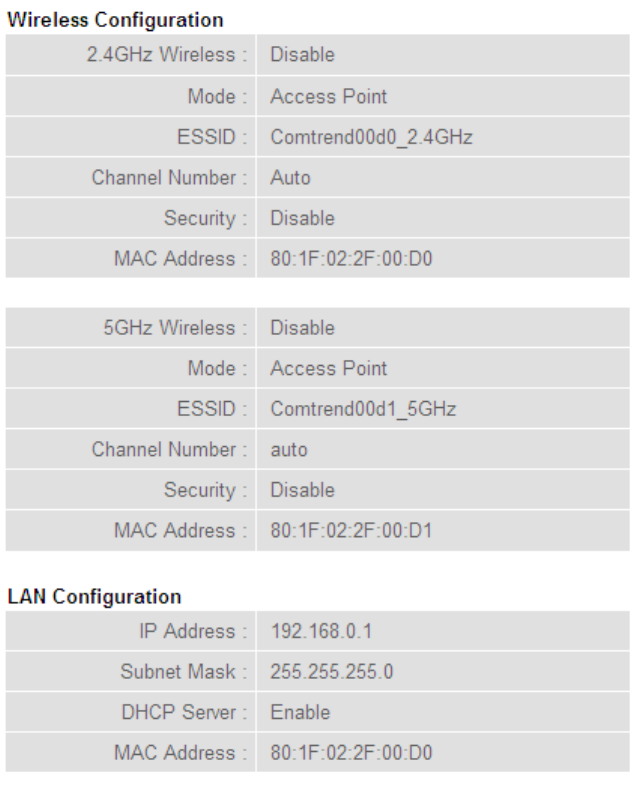Click the 5GHz Wireless Disable status value
Image resolution: width=639 pixels, height=787 pixels.
pyautogui.click(x=302, y=328)
